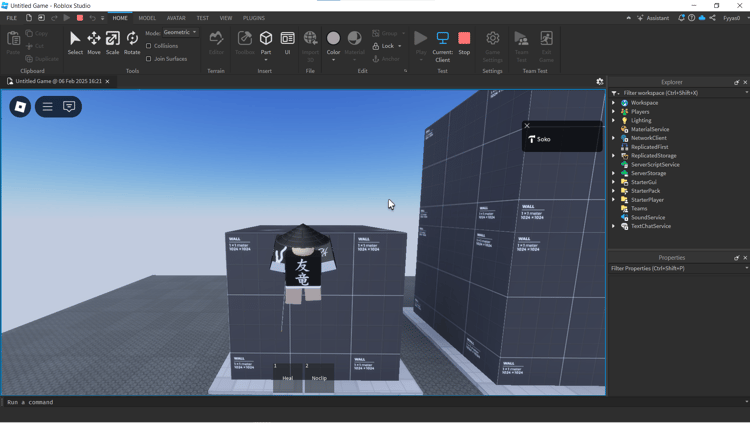Image resolution: width=750 pixels, height=423 pixels.
Task: Switch to the PLUGINS tab
Action: [254, 18]
